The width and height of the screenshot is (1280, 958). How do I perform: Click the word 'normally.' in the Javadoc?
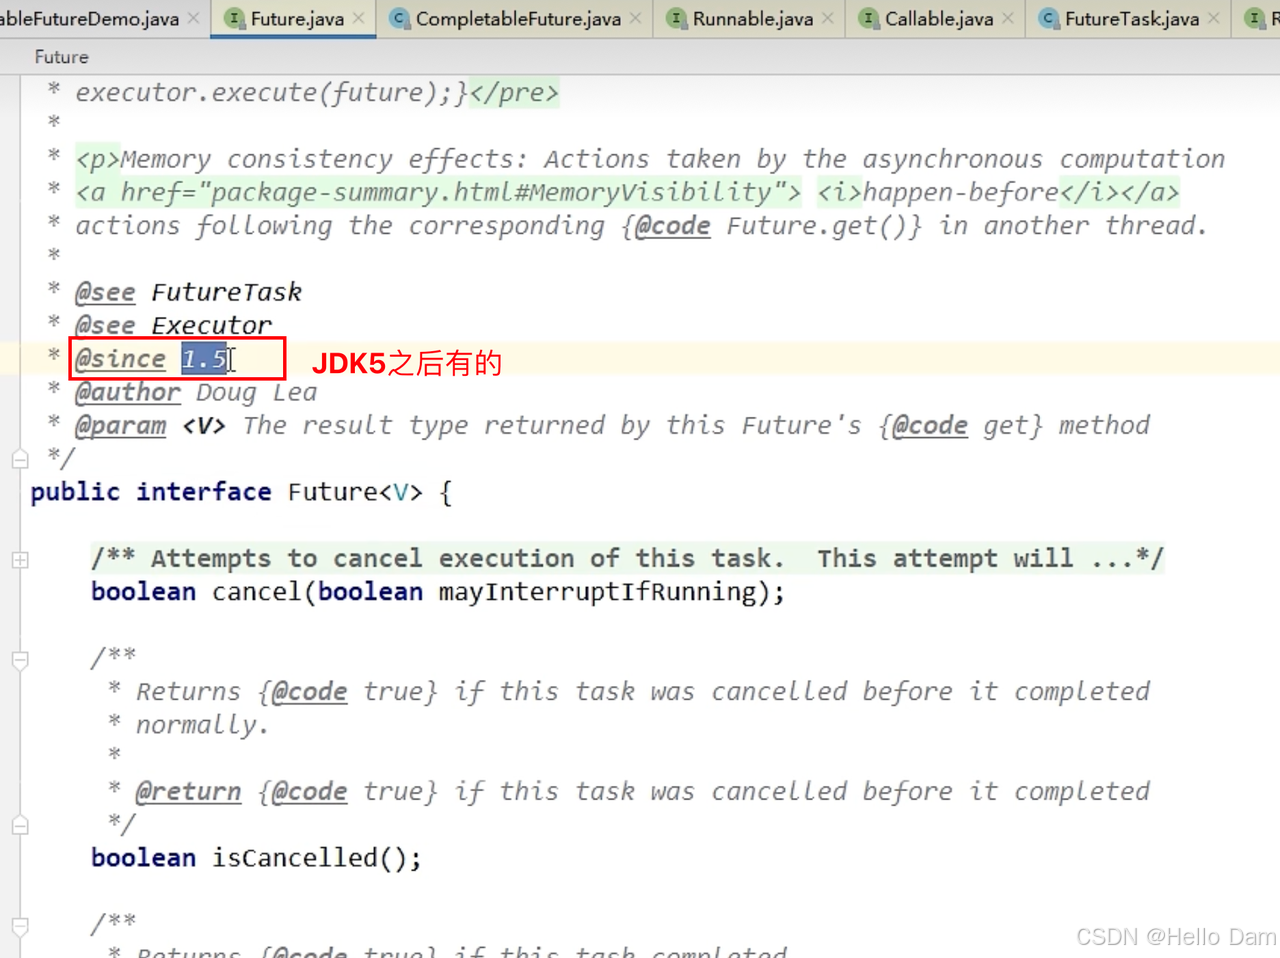tap(202, 725)
